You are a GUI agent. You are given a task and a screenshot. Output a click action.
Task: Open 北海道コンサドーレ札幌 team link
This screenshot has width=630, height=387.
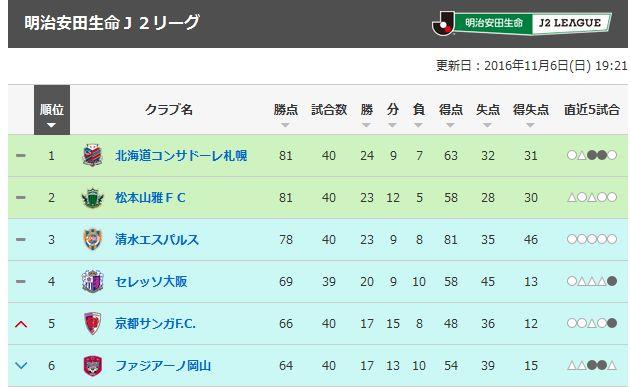pyautogui.click(x=181, y=156)
